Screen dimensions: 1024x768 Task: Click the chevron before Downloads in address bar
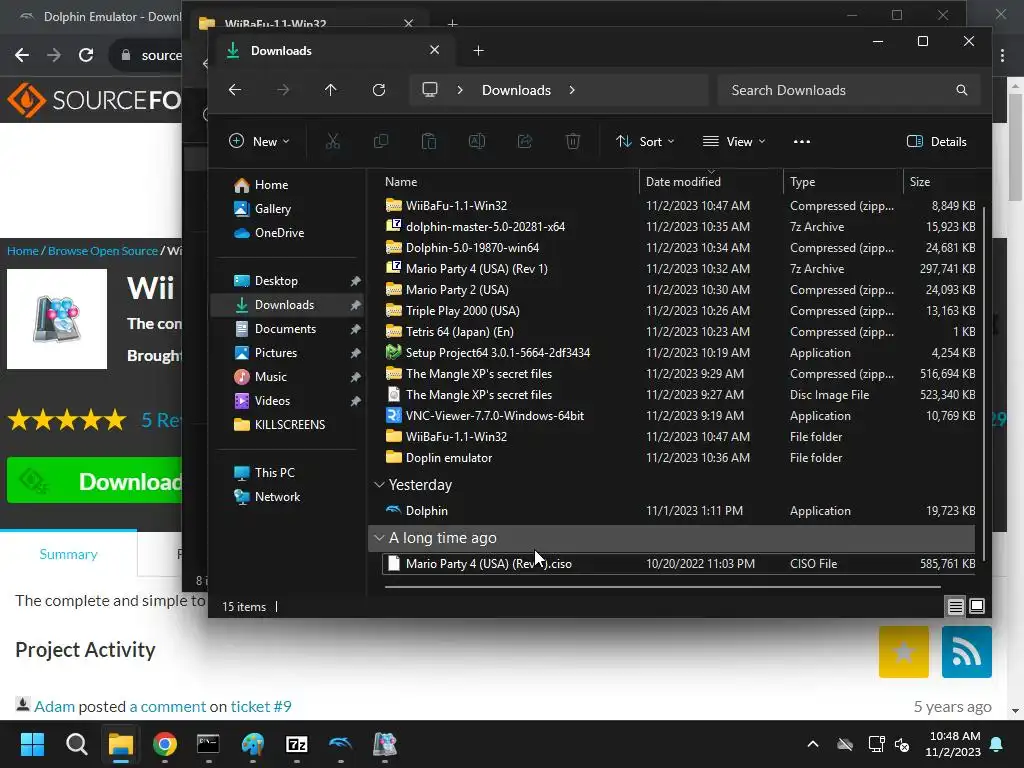pos(460,90)
